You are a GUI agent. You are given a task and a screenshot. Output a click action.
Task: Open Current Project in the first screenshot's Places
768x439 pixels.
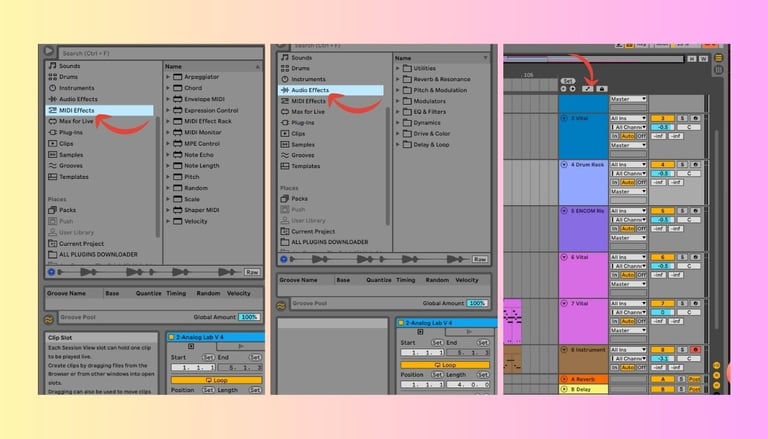pyautogui.click(x=76, y=244)
